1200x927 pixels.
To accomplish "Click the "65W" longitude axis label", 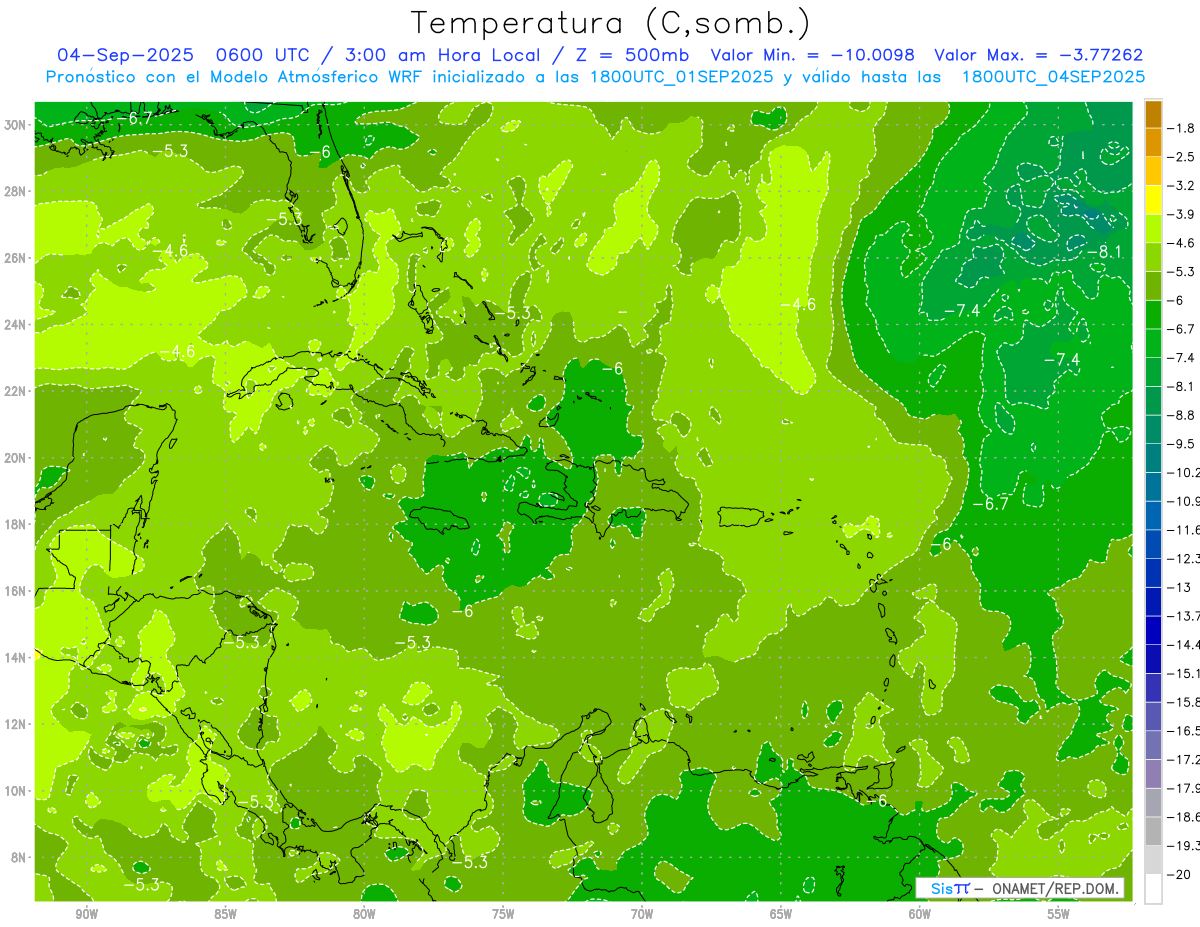I will (x=781, y=913).
